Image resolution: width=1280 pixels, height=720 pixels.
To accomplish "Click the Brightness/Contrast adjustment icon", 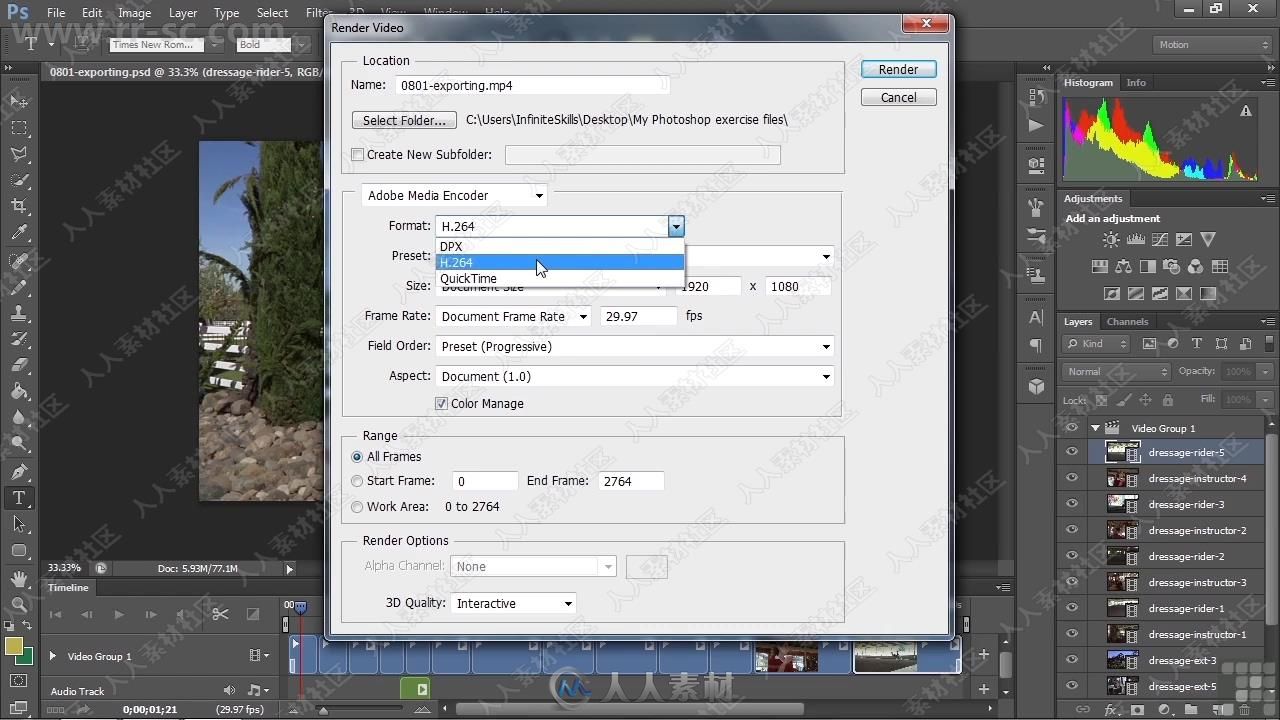I will click(1111, 240).
